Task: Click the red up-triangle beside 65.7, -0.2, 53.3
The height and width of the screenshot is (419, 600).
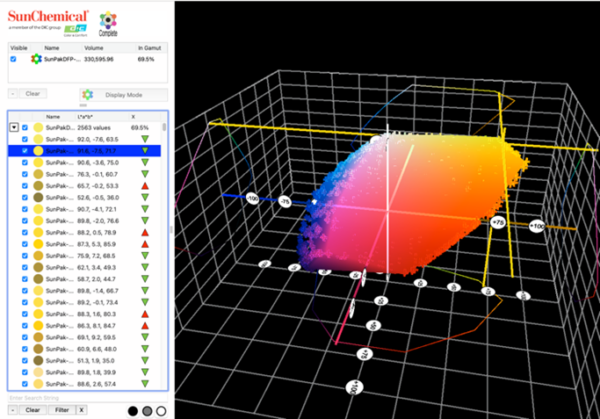Action: tap(147, 186)
